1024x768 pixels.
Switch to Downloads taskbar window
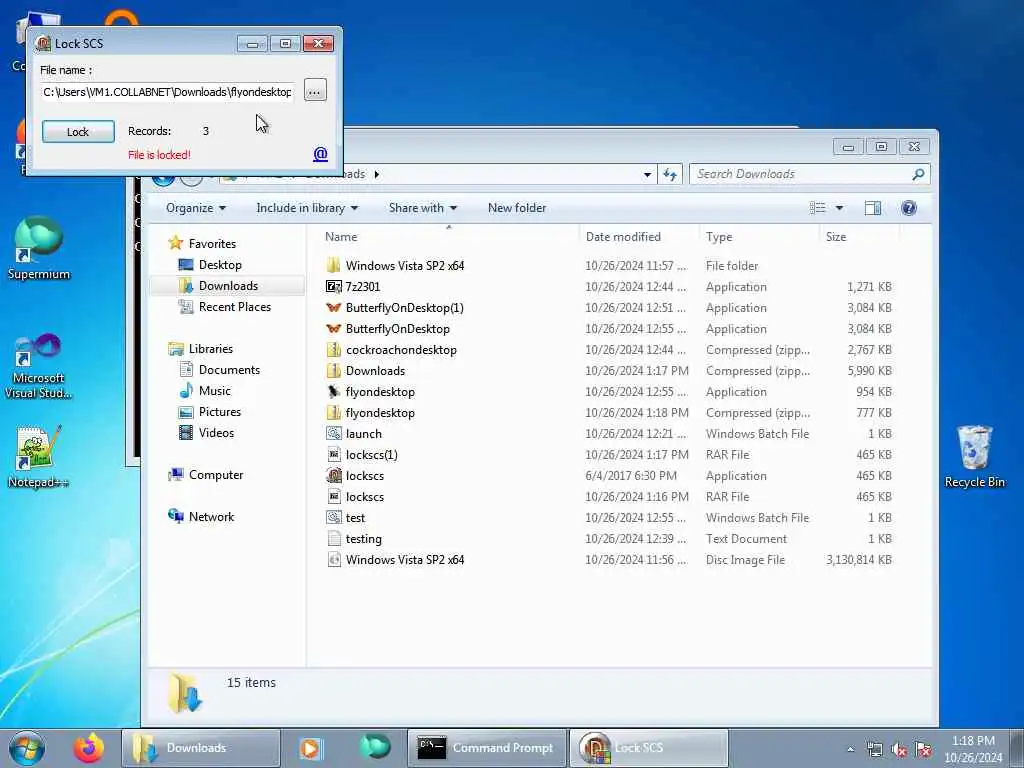201,748
